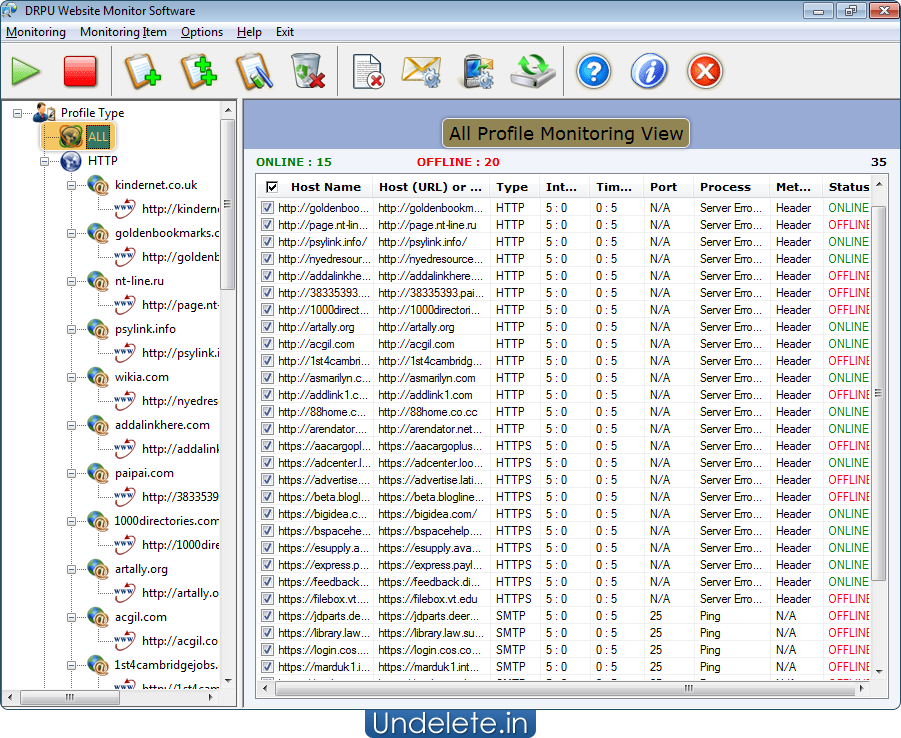This screenshot has width=901, height=738.
Task: Click the table scroll-down arrow
Action: point(879,671)
